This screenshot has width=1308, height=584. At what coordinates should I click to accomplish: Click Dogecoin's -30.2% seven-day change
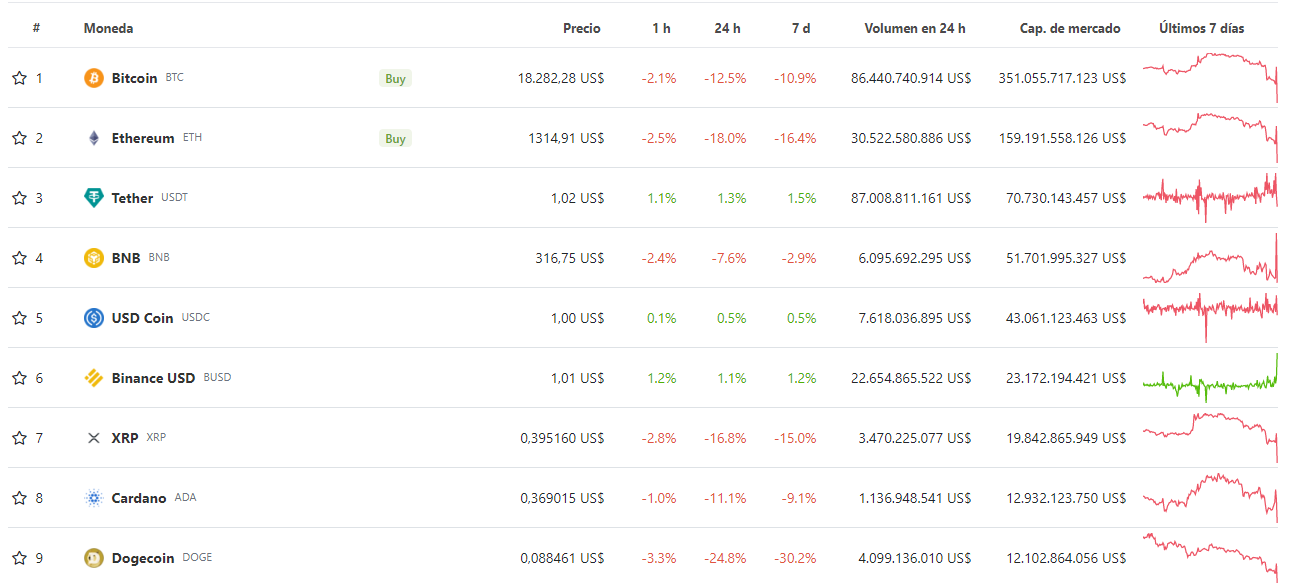point(795,558)
